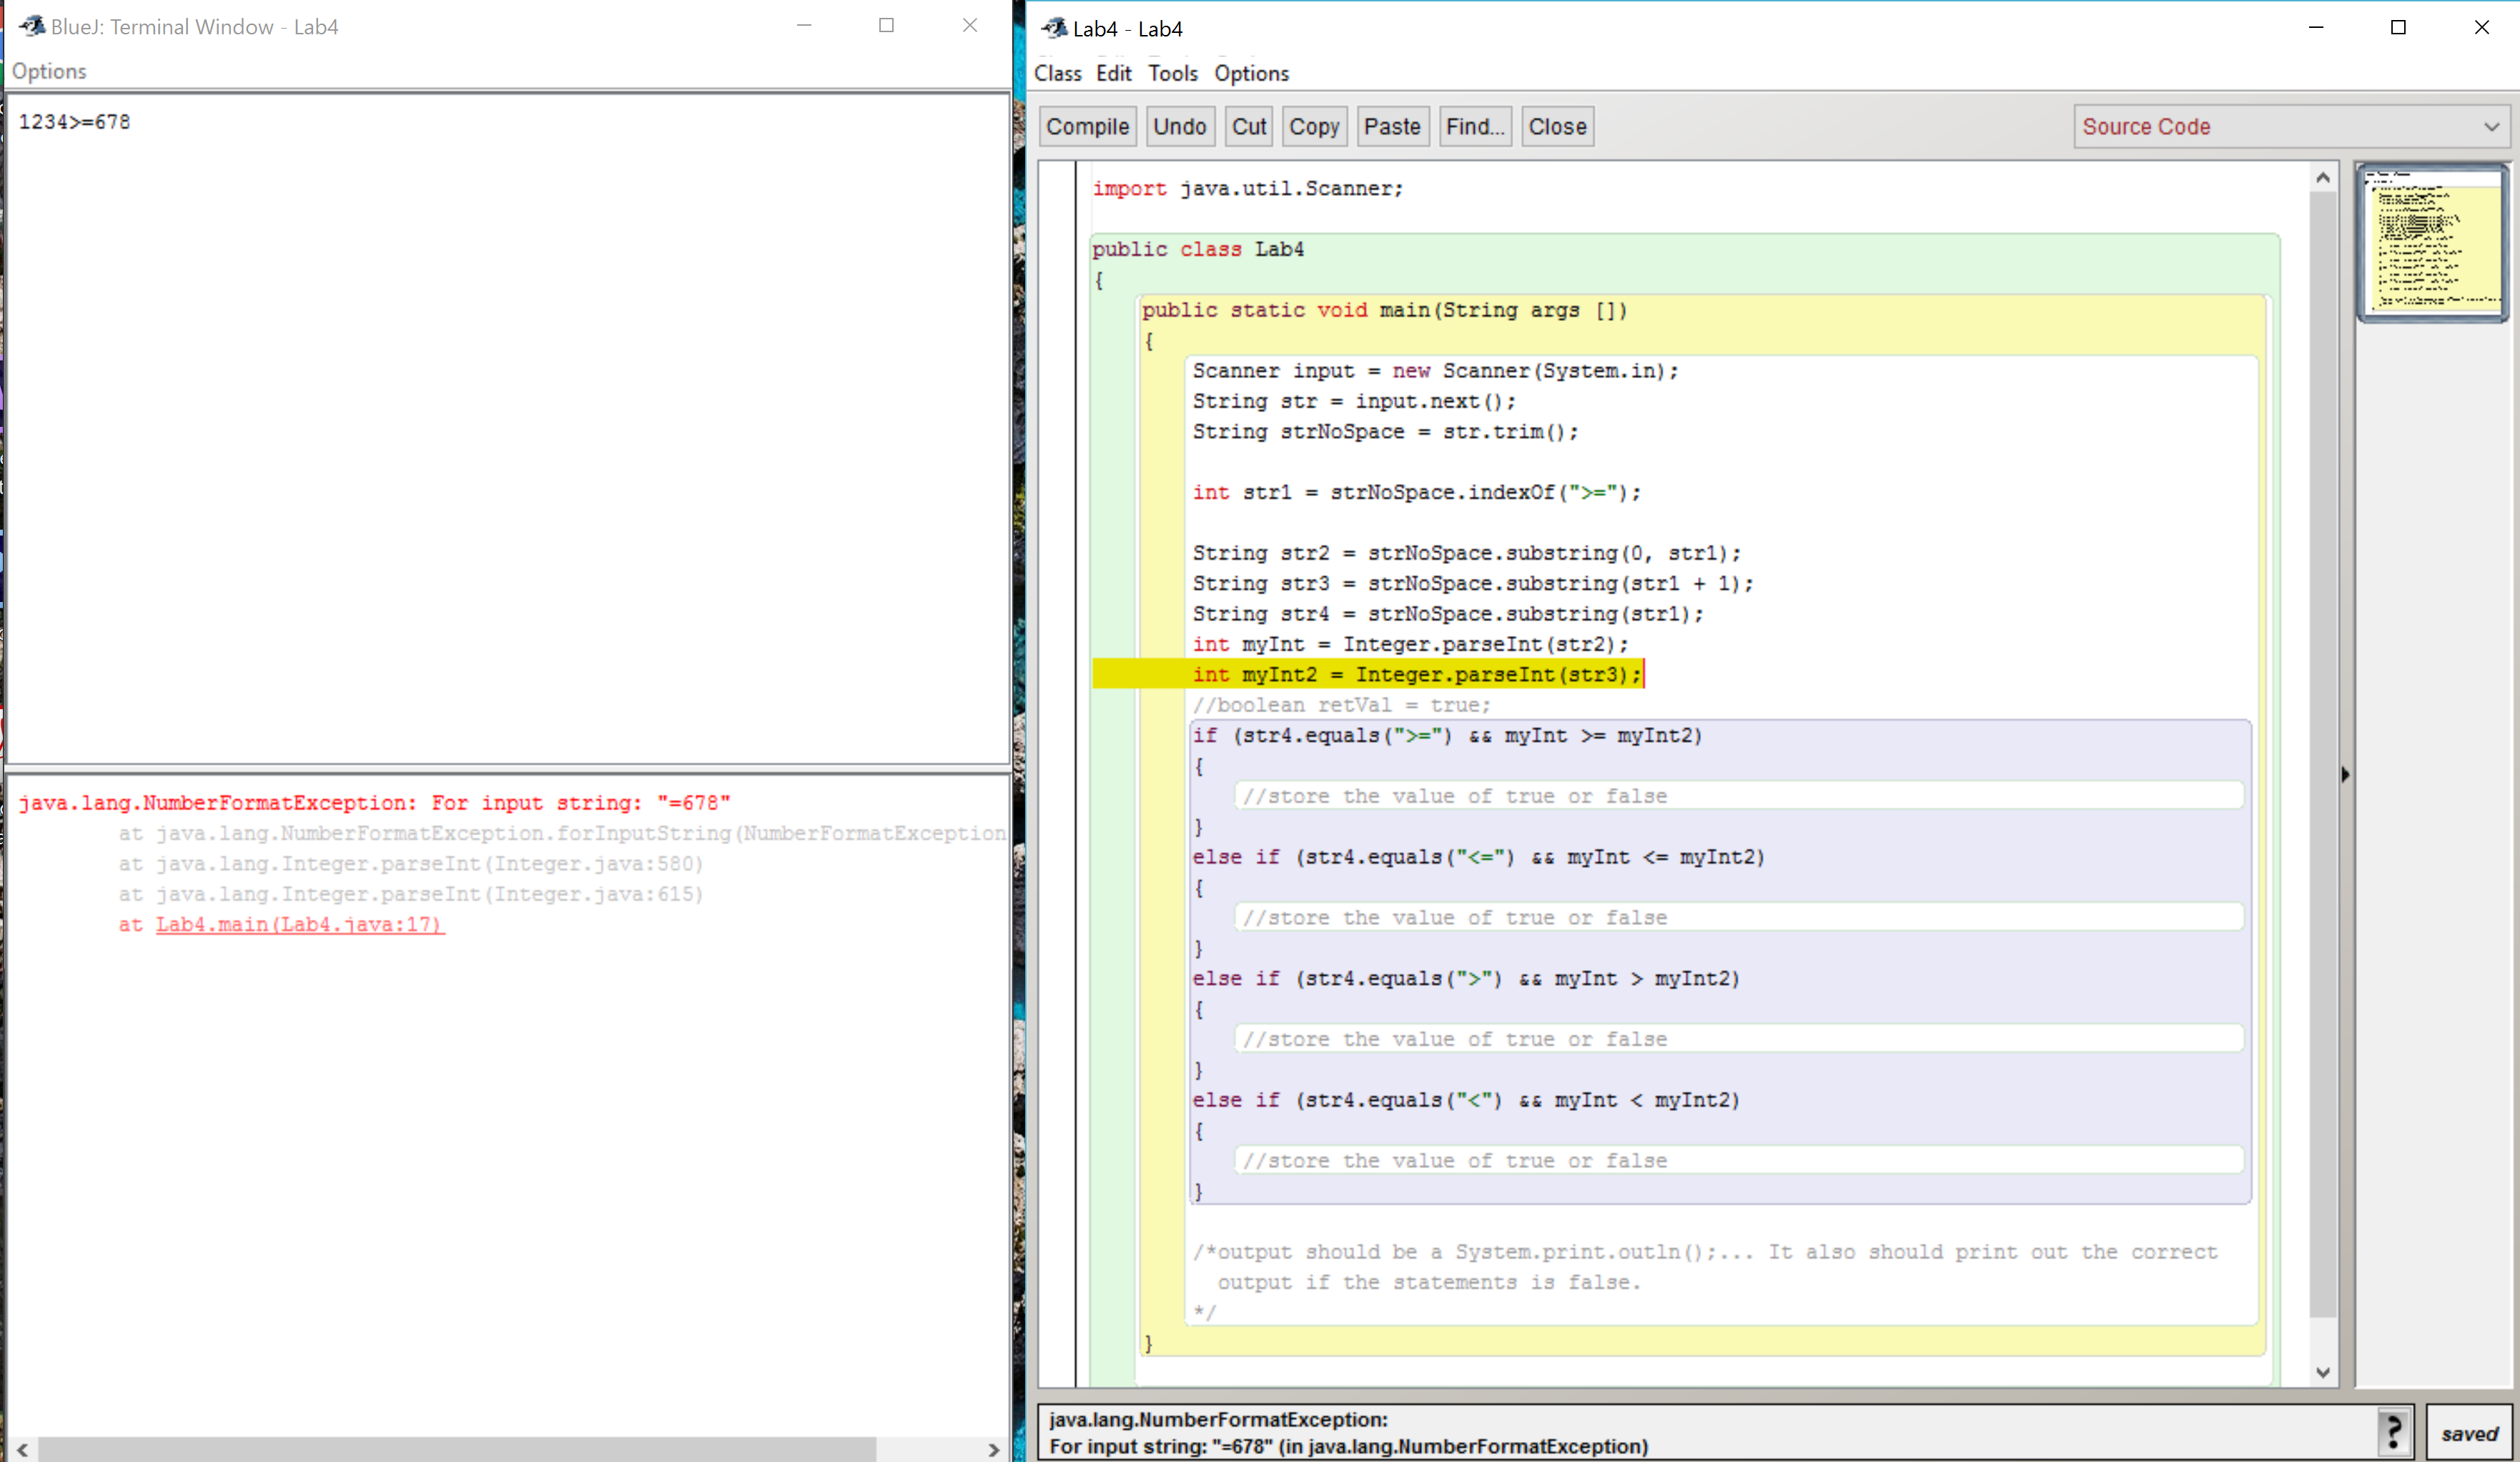
Task: Click the editor scrollbar up arrow
Action: coord(2322,177)
